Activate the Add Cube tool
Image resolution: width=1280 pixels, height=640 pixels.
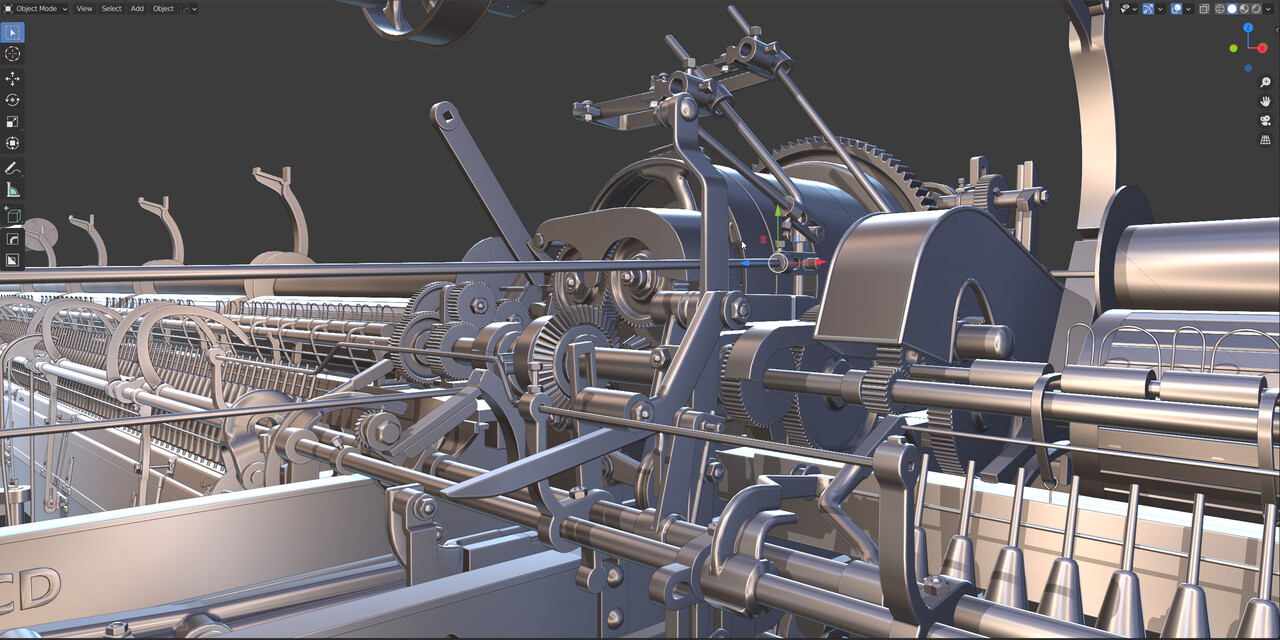tap(12, 214)
